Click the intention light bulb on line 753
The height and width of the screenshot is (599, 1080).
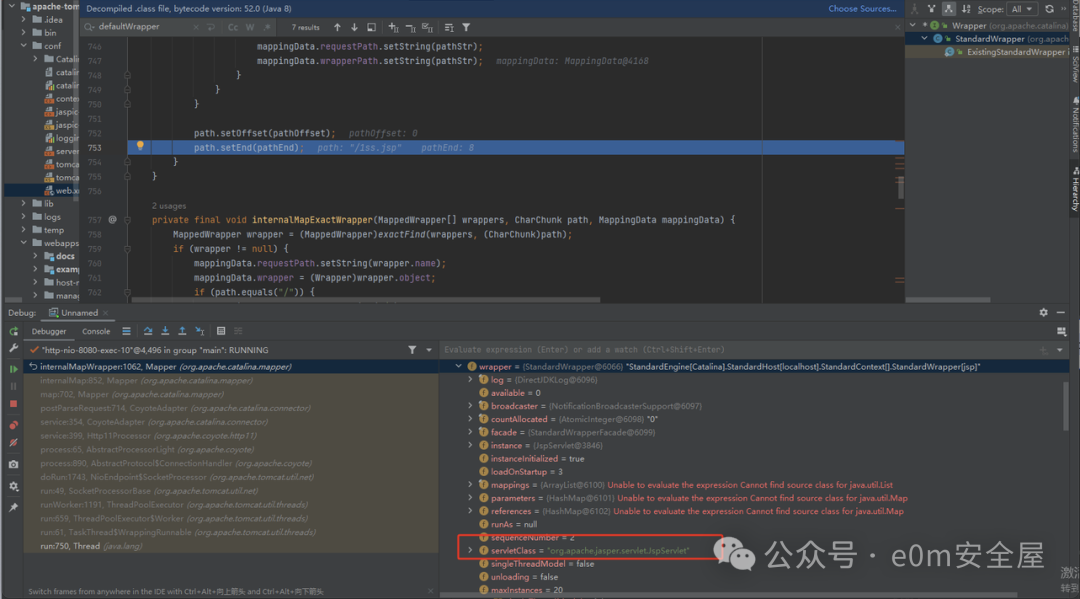[140, 146]
